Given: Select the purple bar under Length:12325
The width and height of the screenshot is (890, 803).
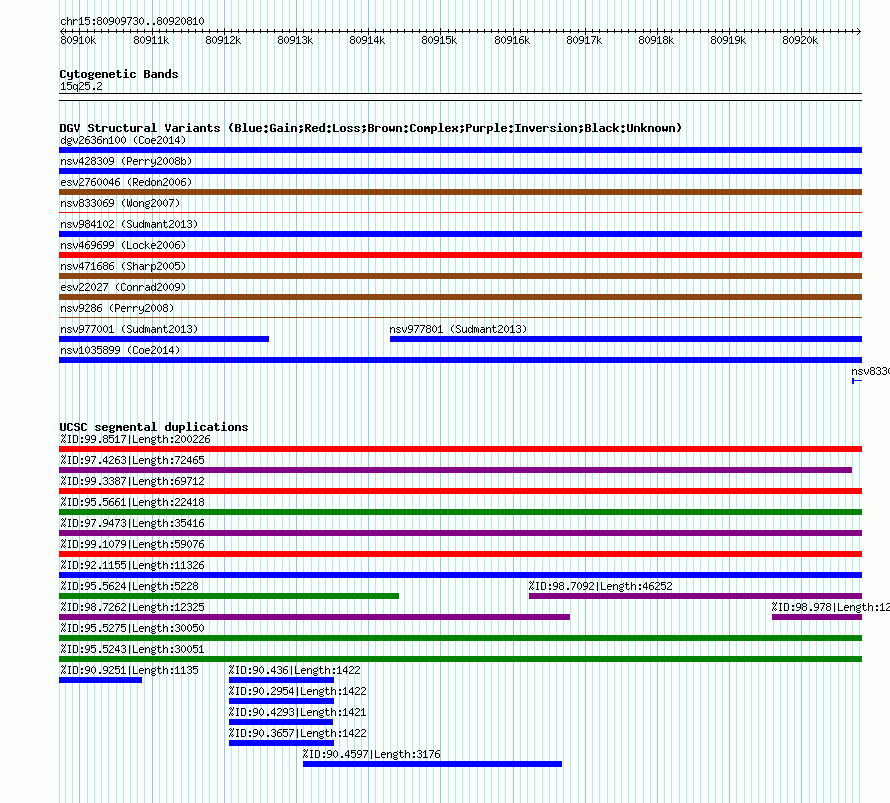Looking at the screenshot, I should (314, 617).
